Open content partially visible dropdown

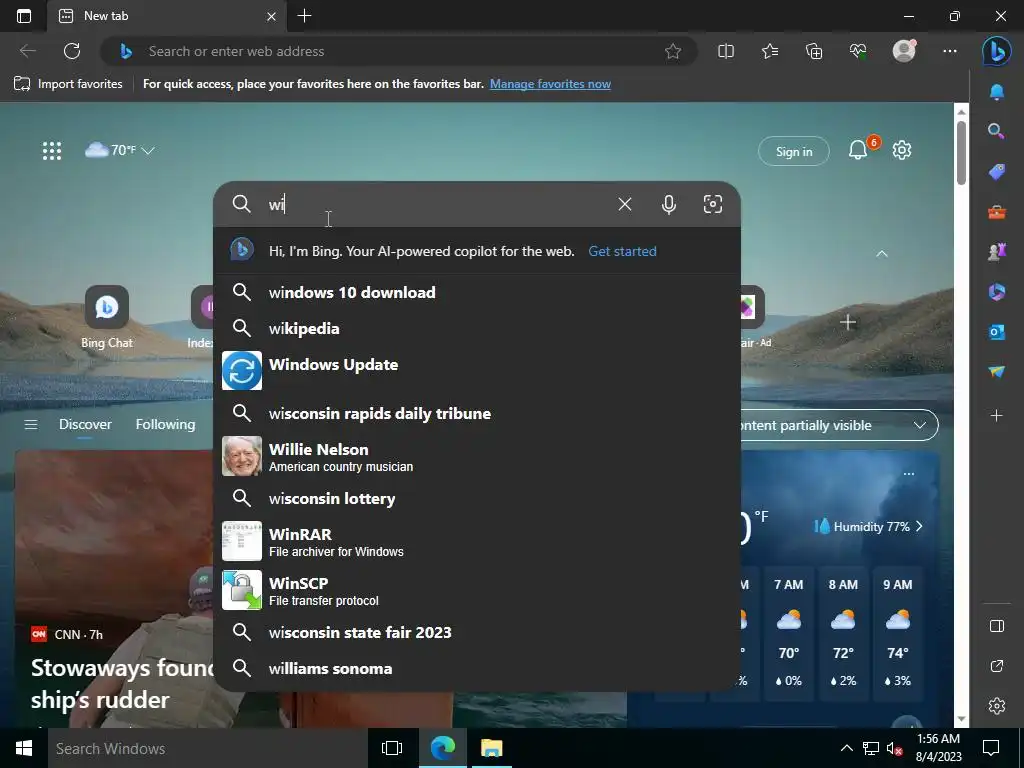[839, 425]
